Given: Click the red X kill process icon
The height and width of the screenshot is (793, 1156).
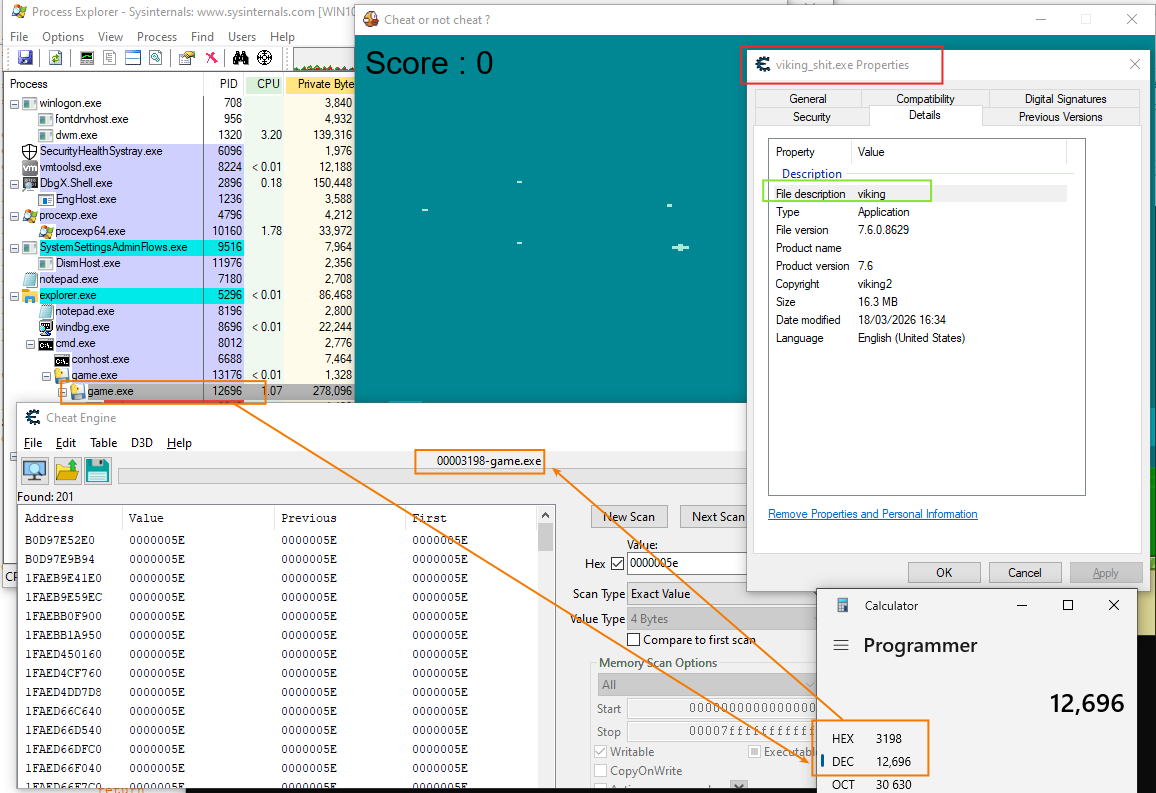Looking at the screenshot, I should coord(211,58).
